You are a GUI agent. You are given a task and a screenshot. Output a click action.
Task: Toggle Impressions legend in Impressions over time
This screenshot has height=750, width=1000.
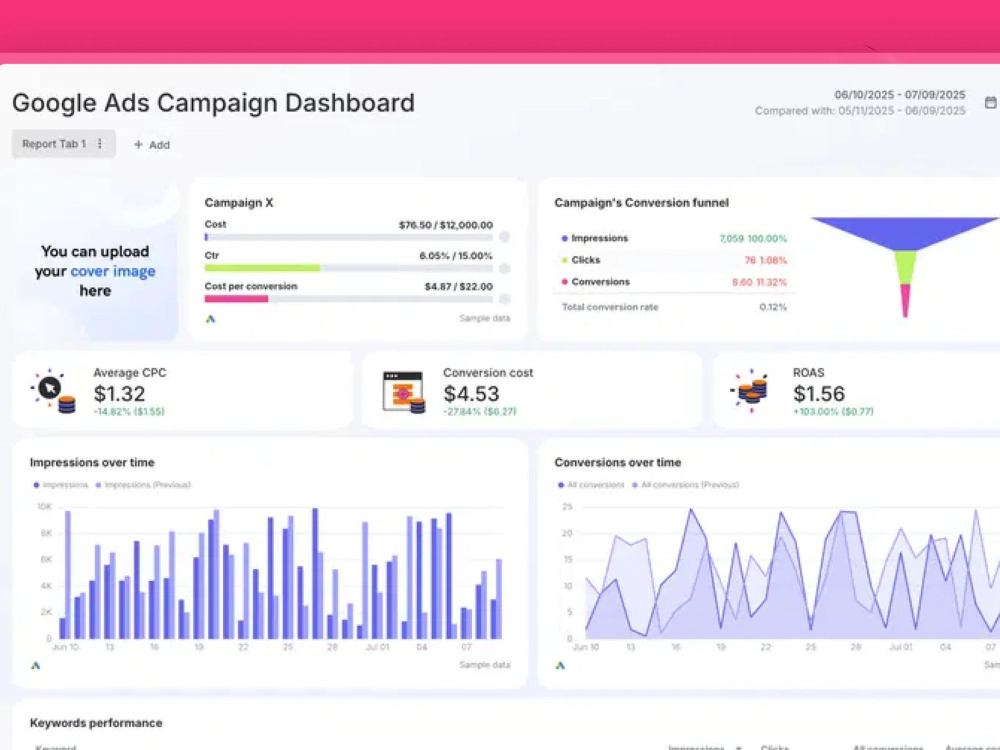click(x=61, y=485)
